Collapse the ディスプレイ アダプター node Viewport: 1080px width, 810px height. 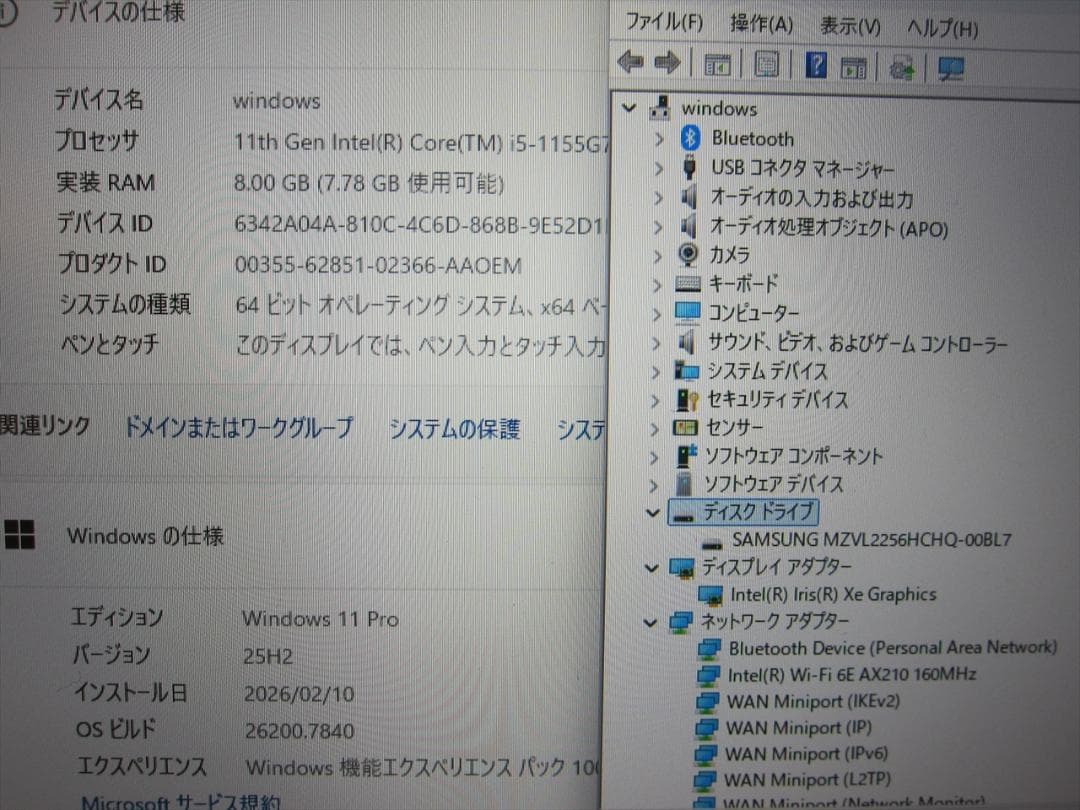point(652,568)
